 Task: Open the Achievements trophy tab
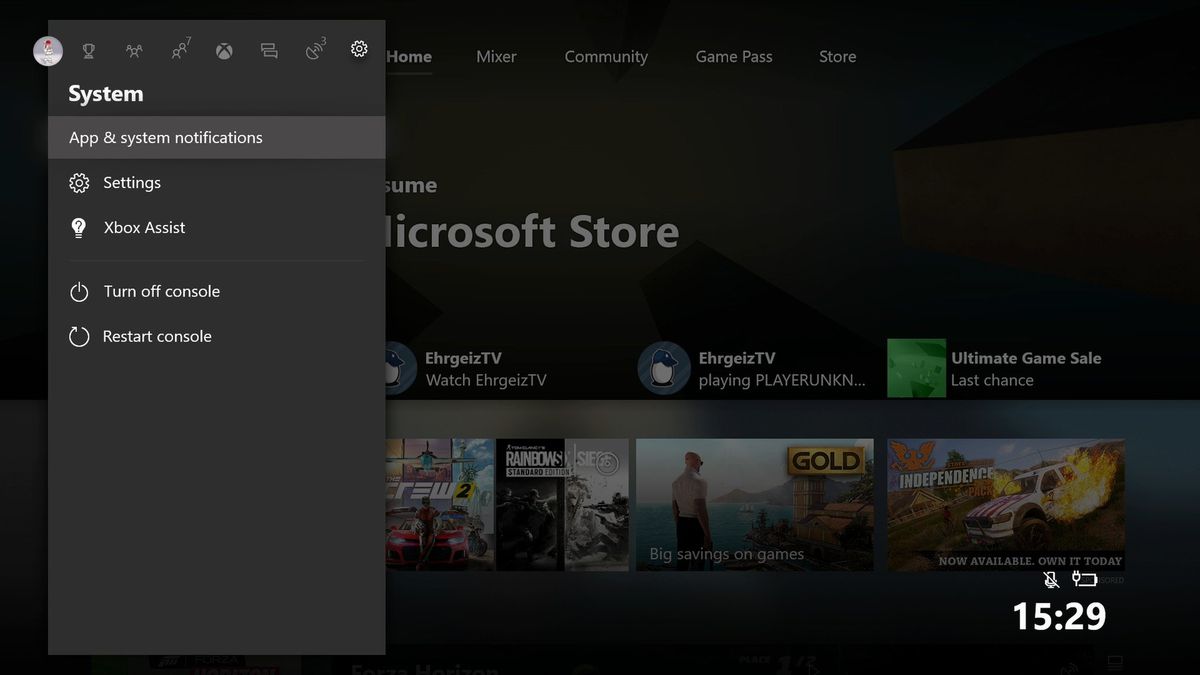pos(88,48)
